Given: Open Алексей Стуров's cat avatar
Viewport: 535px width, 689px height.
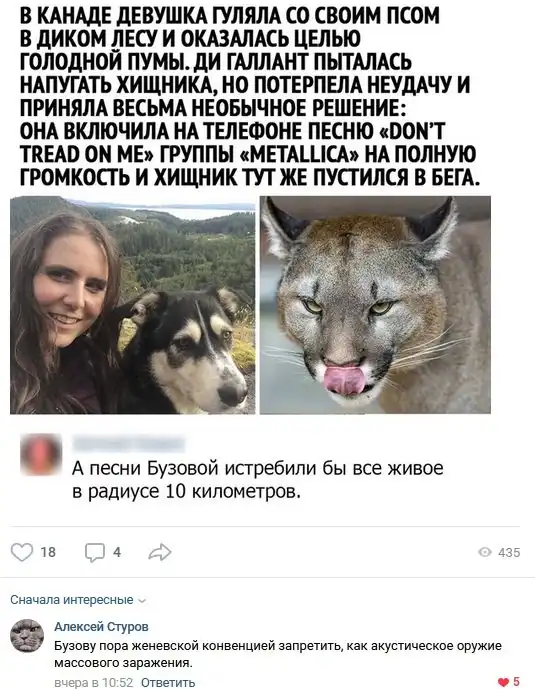Looking at the screenshot, I should click(27, 635).
